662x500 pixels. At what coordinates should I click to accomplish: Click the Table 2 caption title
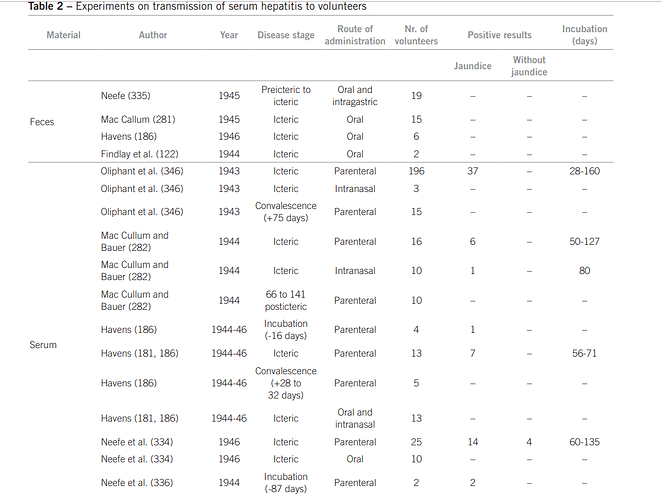tap(197, 6)
